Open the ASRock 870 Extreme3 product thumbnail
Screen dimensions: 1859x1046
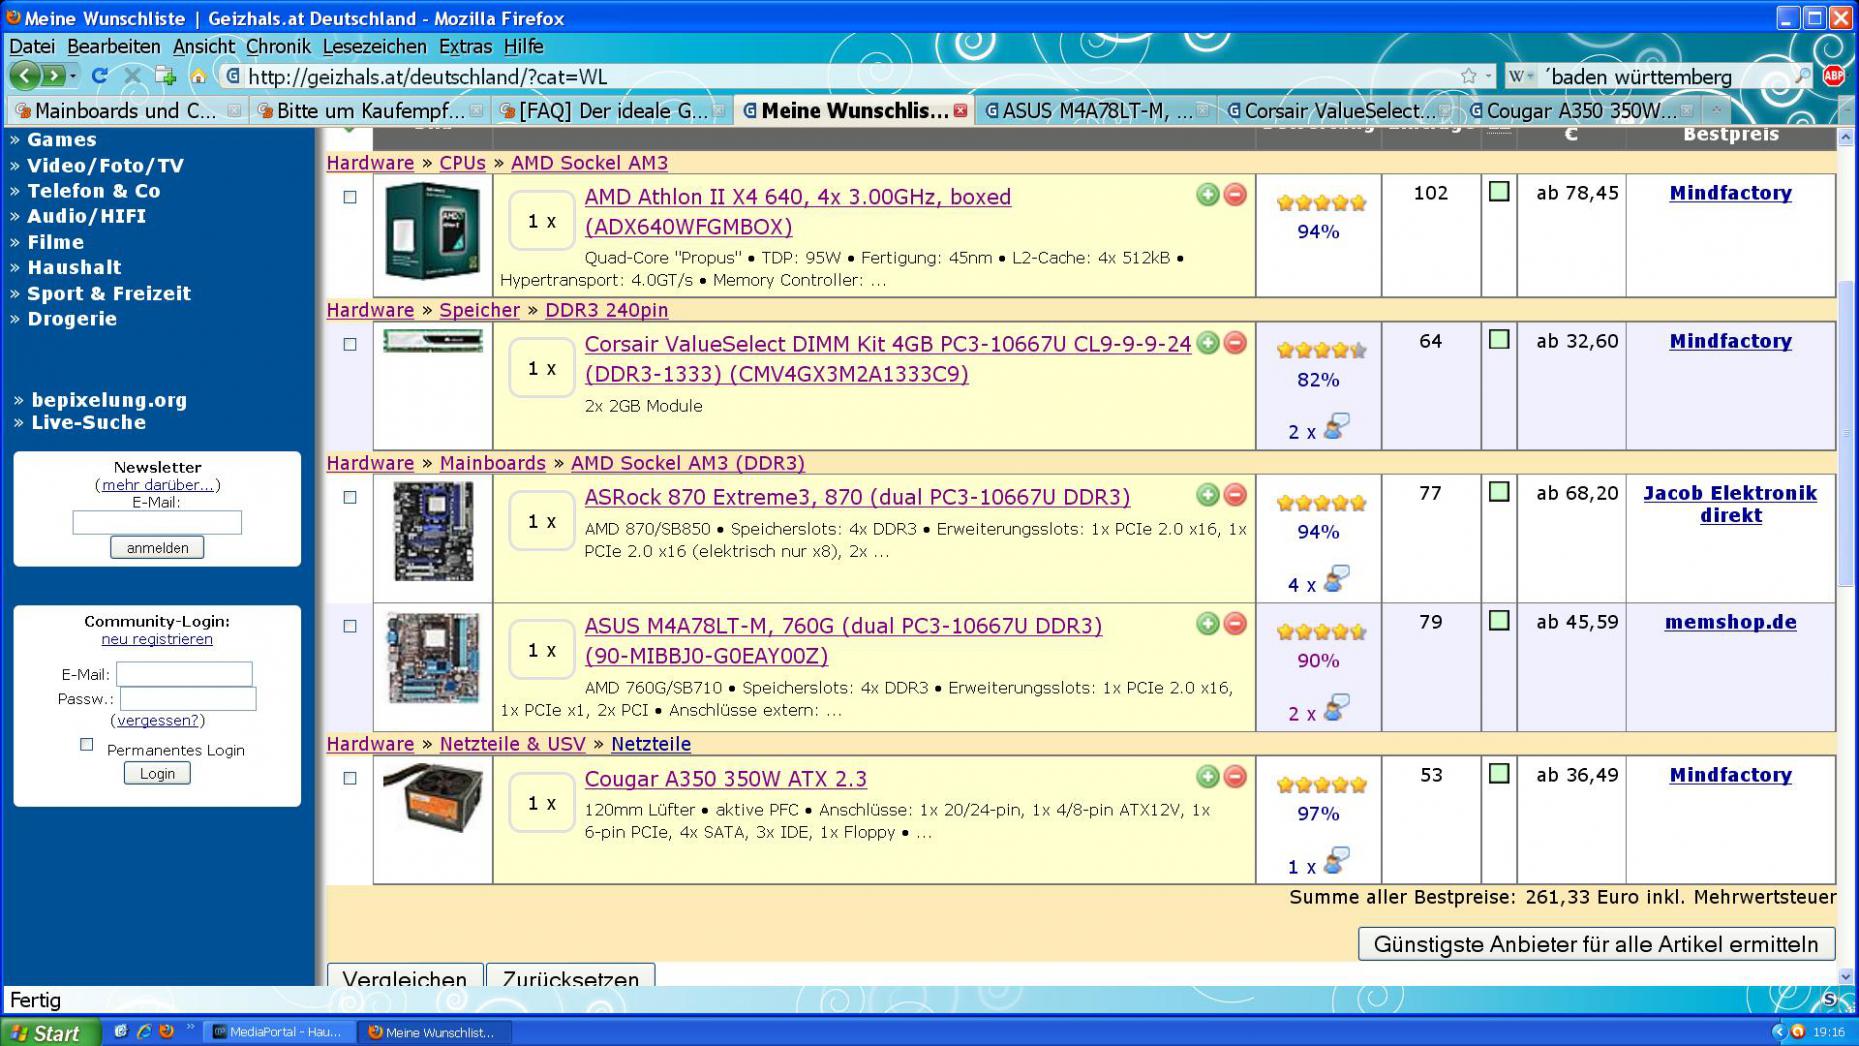(433, 531)
